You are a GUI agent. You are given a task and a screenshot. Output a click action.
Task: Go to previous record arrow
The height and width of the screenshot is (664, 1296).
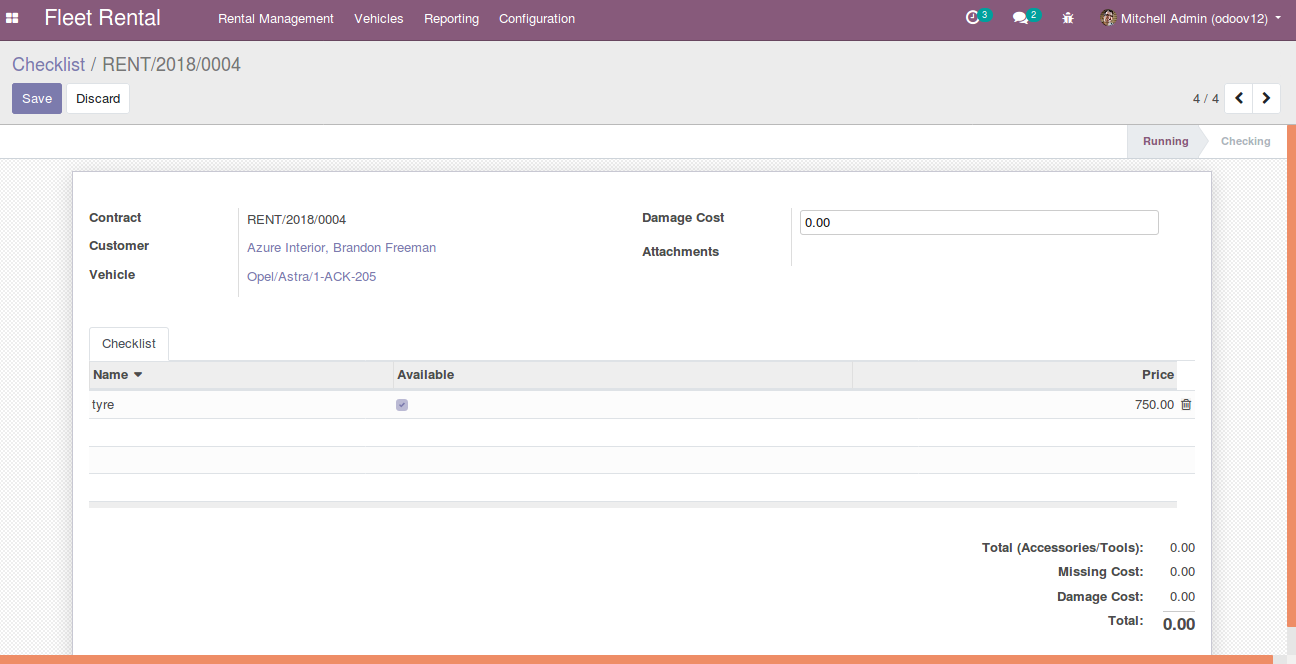tap(1238, 98)
